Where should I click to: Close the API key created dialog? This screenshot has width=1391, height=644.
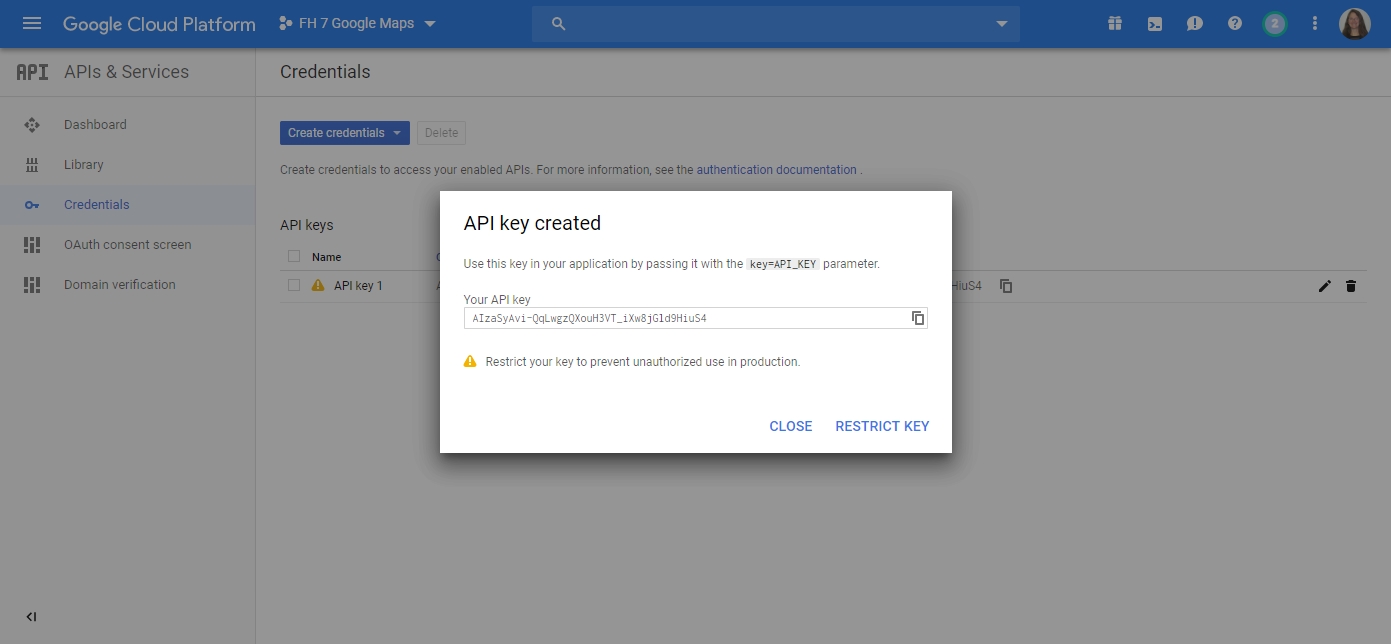tap(791, 426)
